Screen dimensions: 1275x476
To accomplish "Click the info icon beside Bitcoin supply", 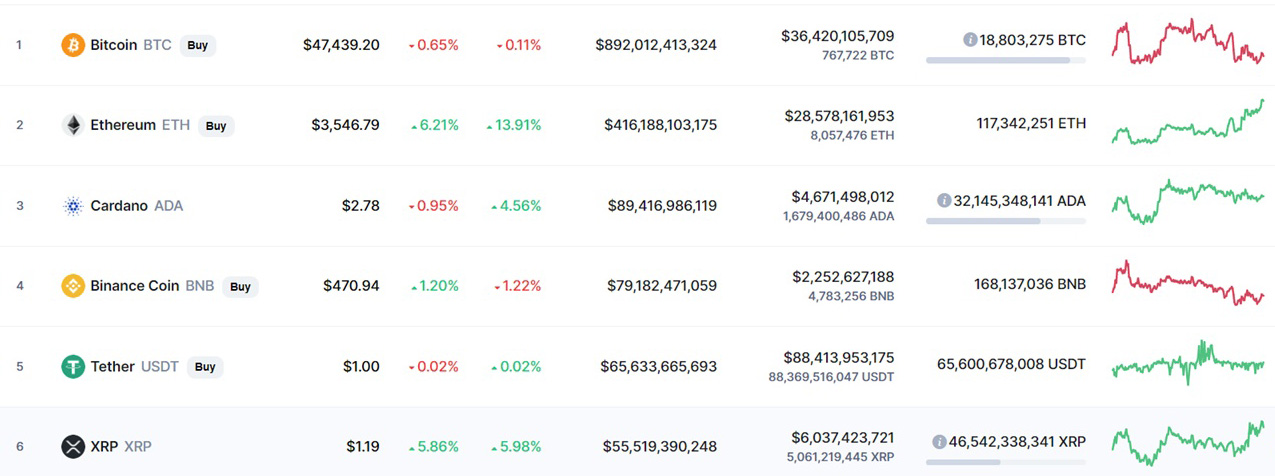I will pyautogui.click(x=970, y=40).
